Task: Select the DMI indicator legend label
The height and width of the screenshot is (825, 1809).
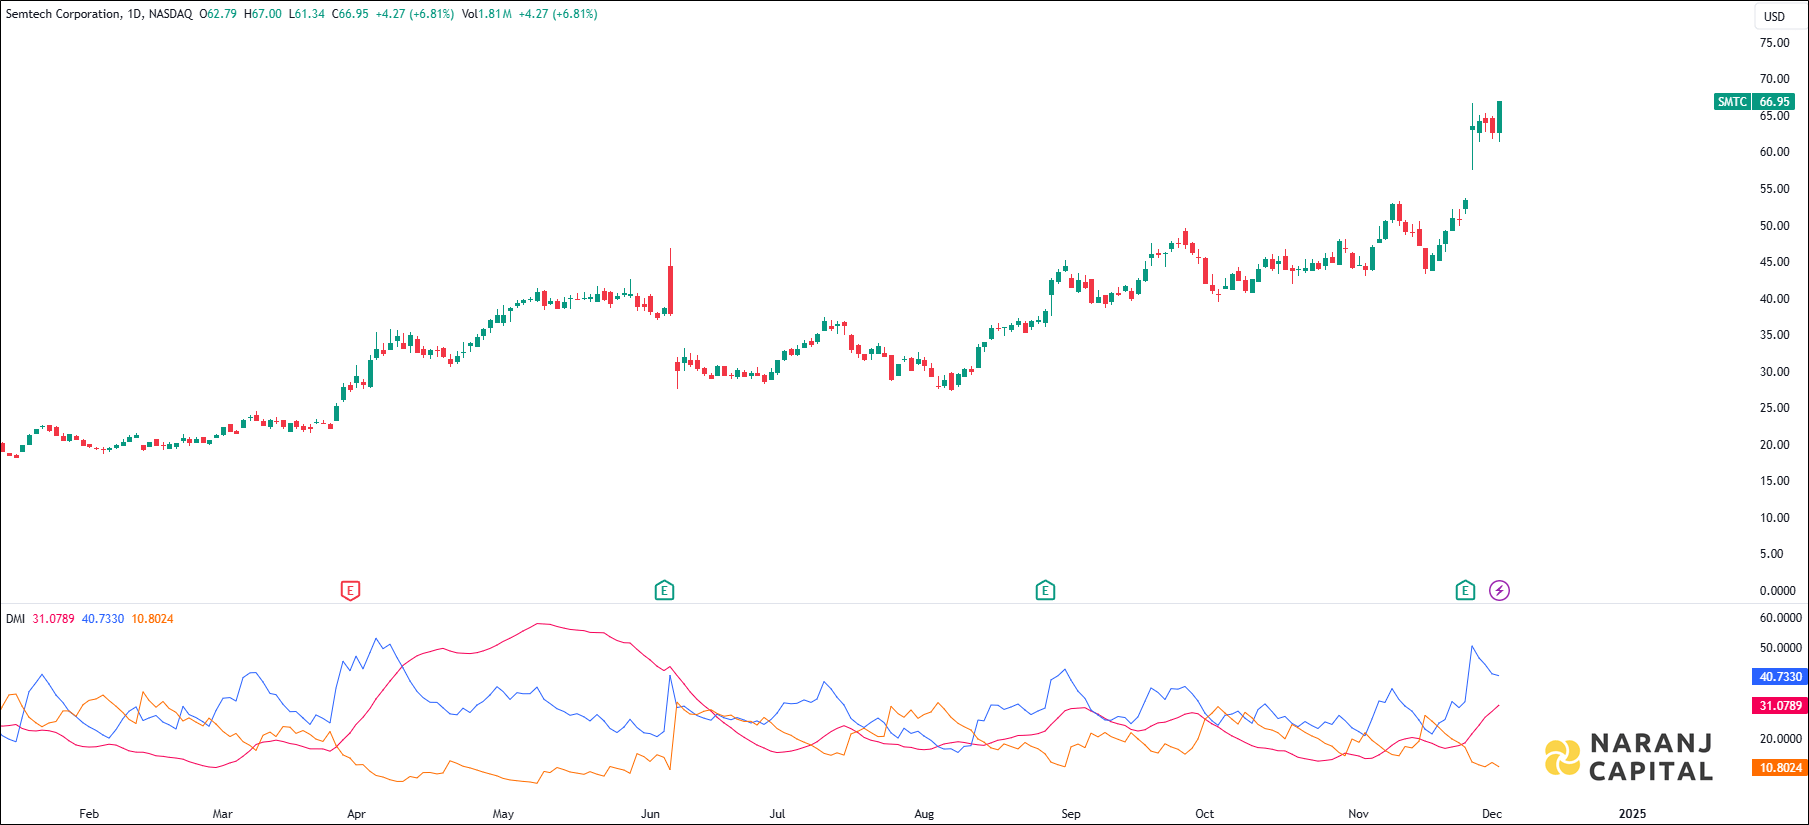Action: (x=15, y=619)
